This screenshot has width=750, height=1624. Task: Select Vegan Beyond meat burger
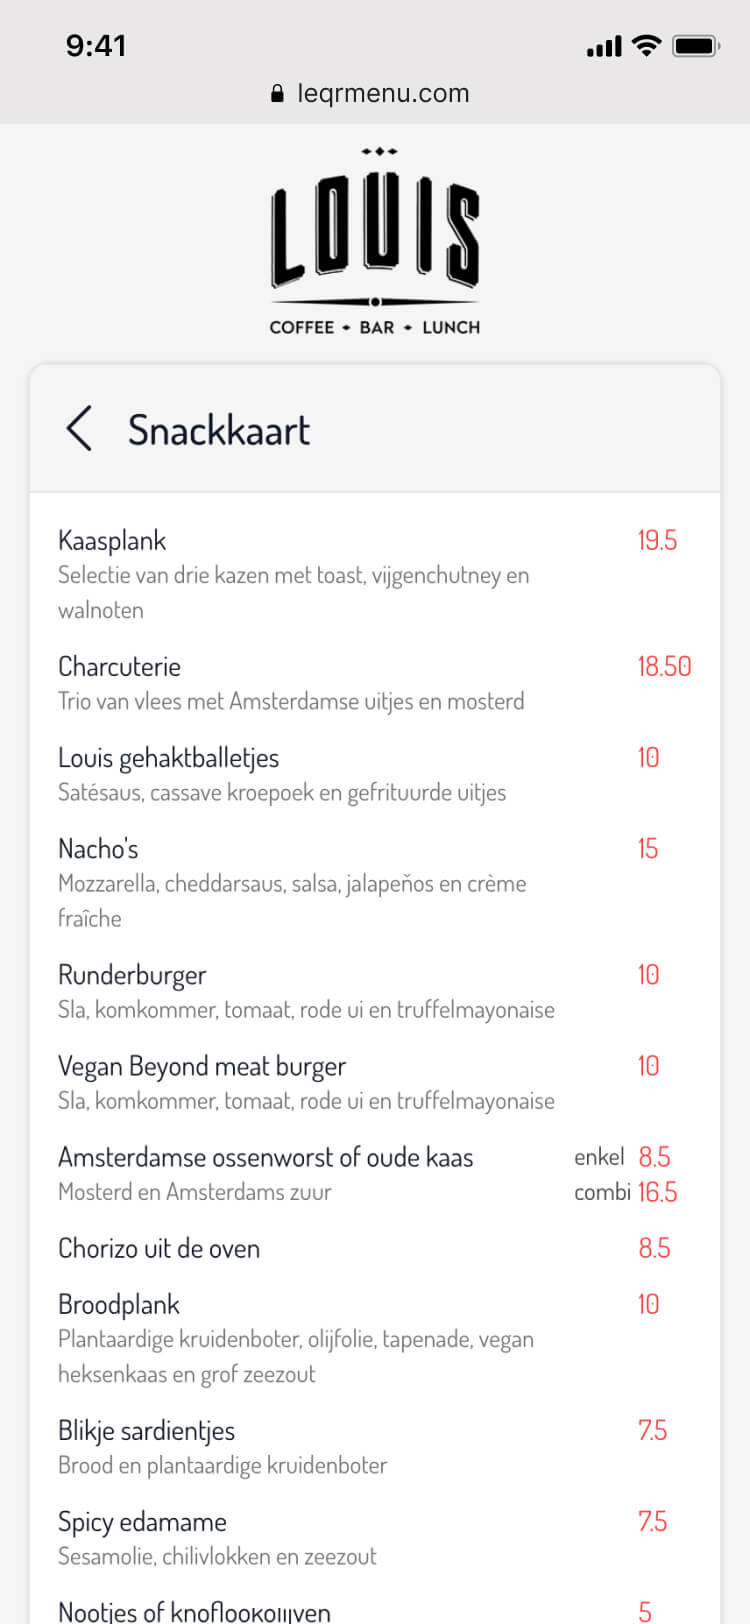pos(202,1066)
